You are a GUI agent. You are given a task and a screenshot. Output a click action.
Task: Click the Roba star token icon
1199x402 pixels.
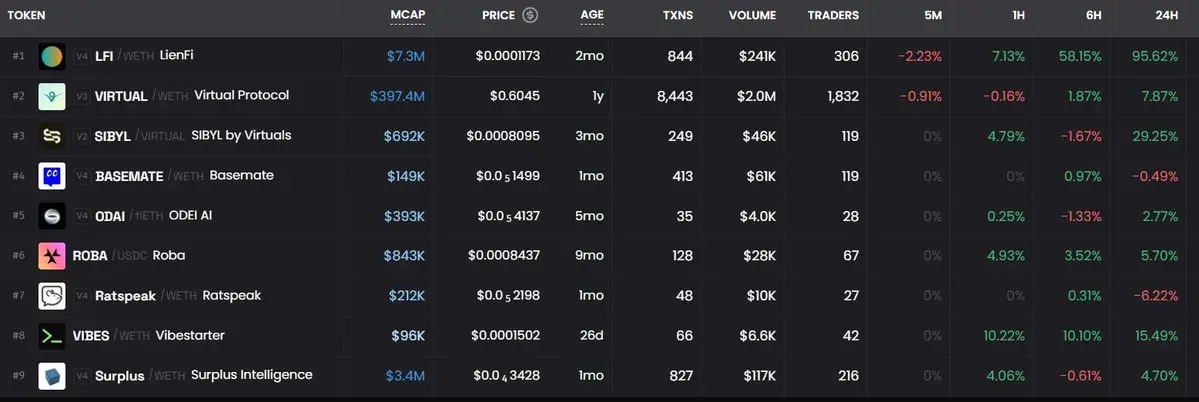[52, 256]
